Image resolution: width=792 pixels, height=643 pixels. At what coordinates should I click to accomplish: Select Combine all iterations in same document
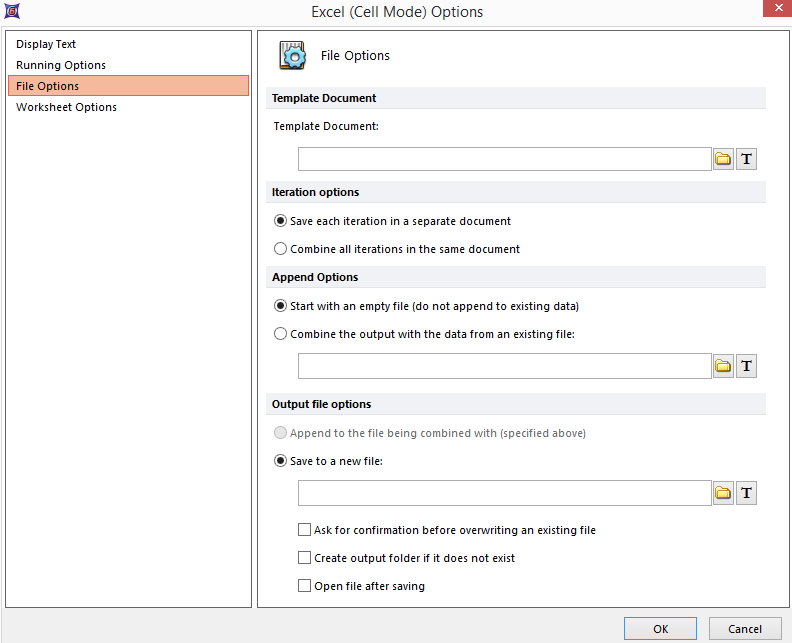[x=281, y=249]
